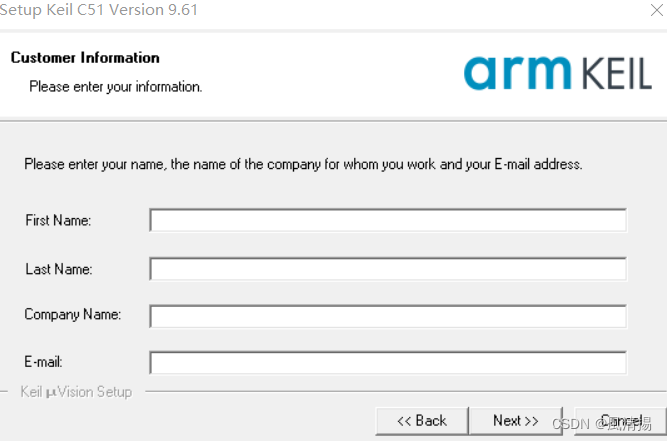Click the Keil µVision Setup footer text

pyautogui.click(x=76, y=392)
